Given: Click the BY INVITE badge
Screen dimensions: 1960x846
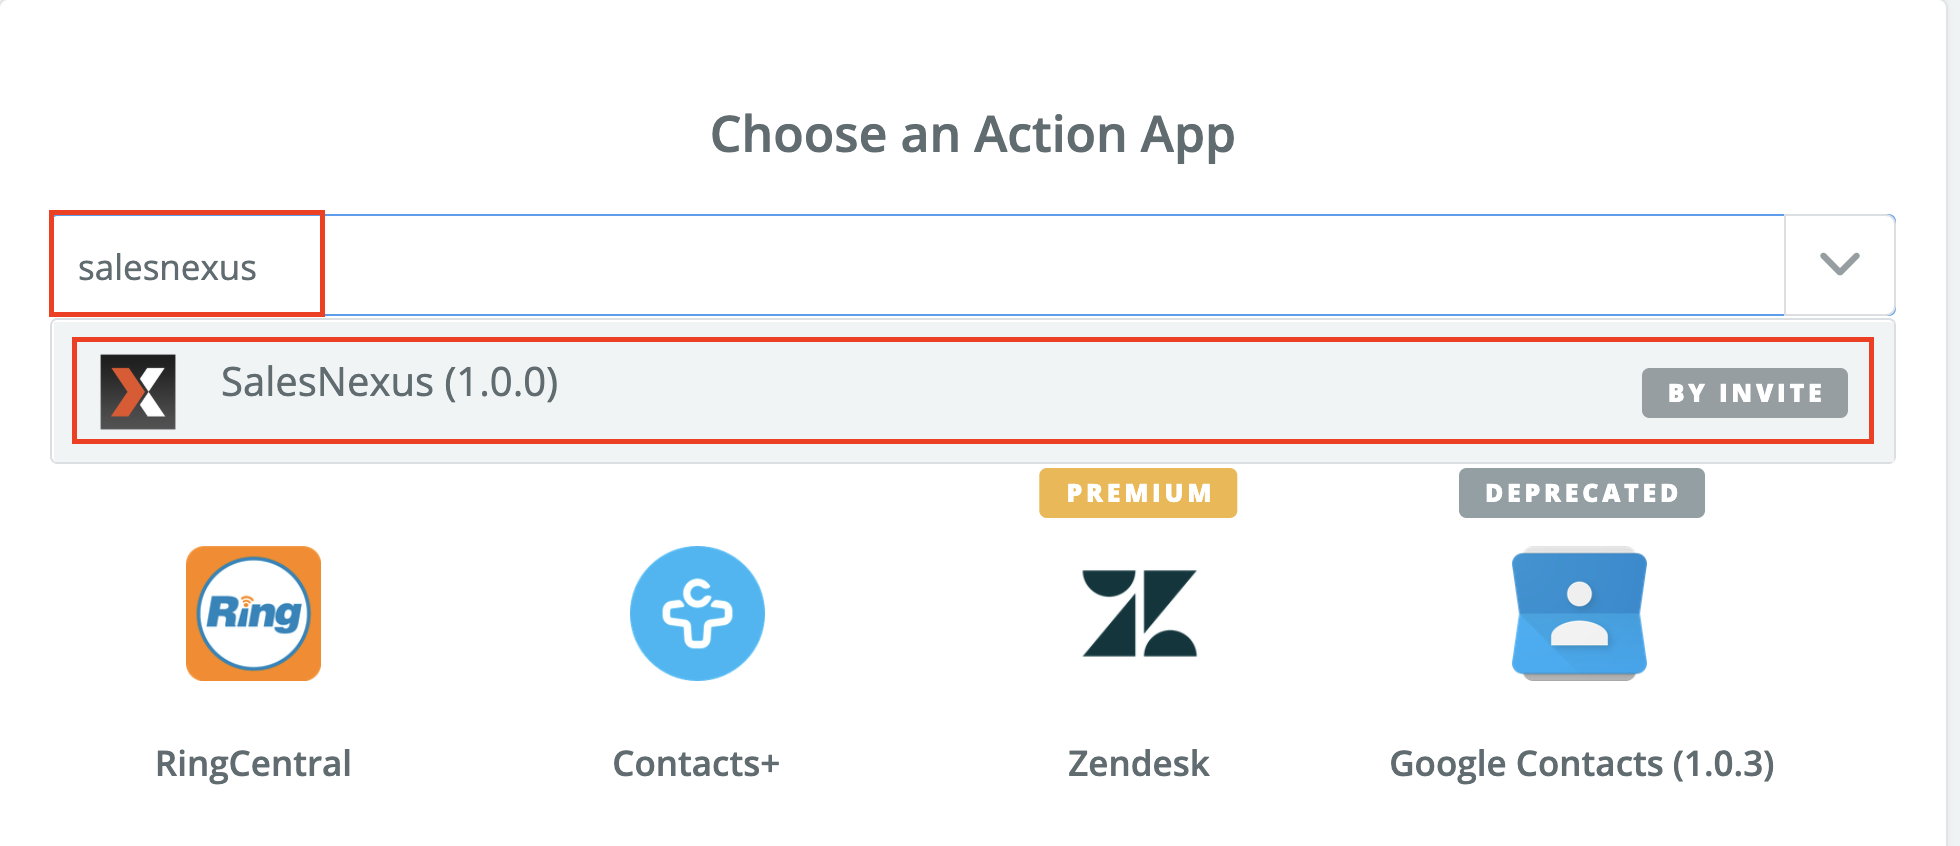Looking at the screenshot, I should point(1744,393).
